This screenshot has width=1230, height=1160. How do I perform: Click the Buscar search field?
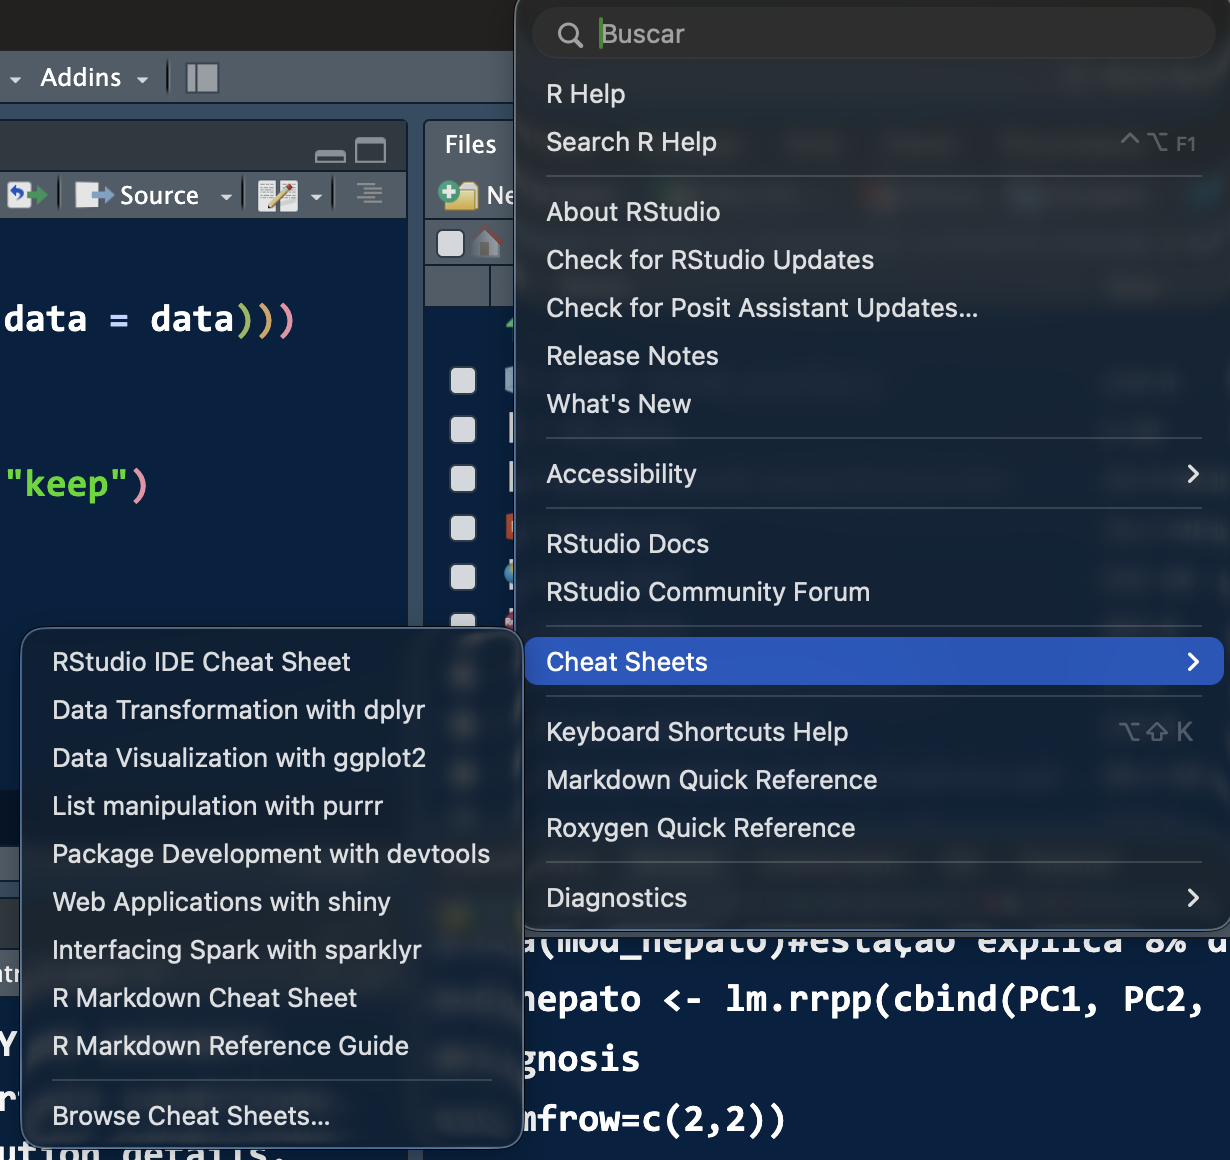coord(873,34)
